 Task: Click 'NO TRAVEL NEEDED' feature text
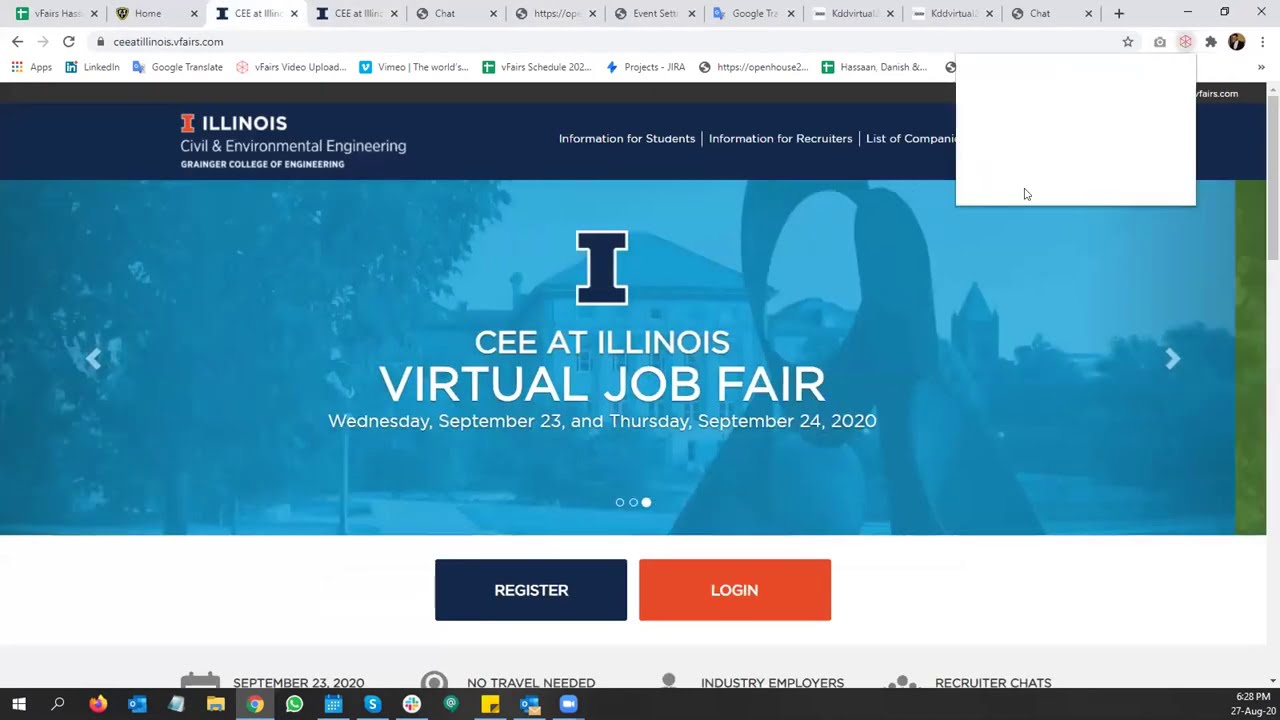531,683
